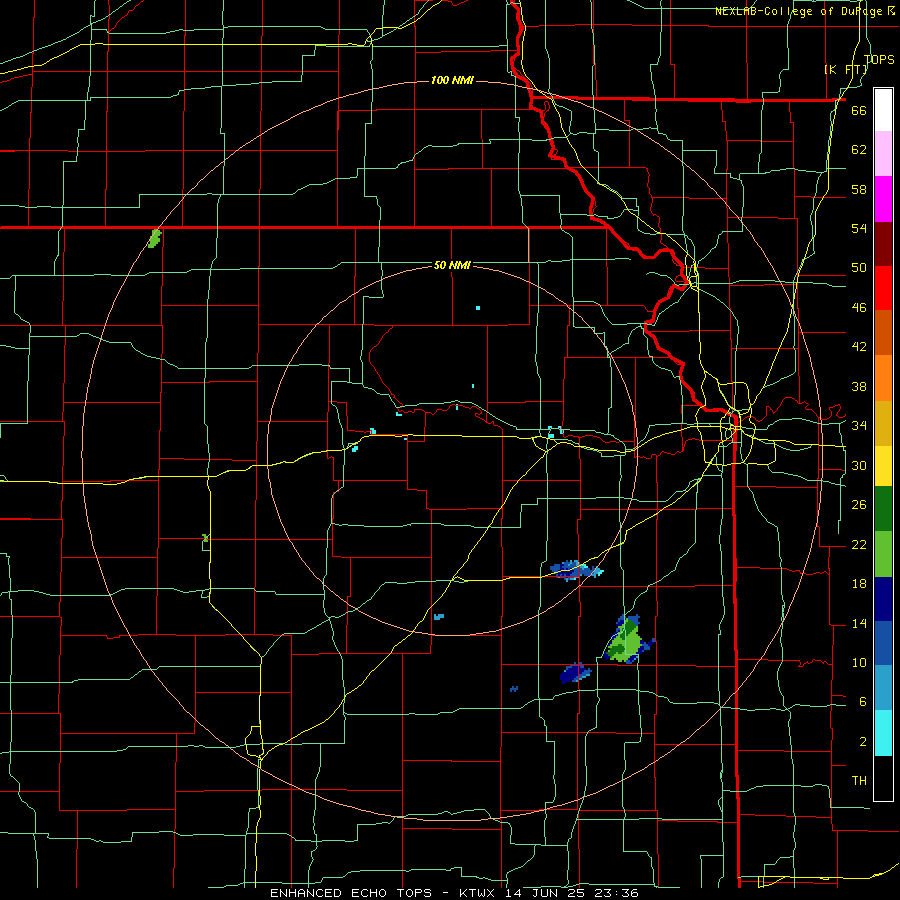Click the 62 value on the scale
Screen dimensions: 900x900
point(859,150)
